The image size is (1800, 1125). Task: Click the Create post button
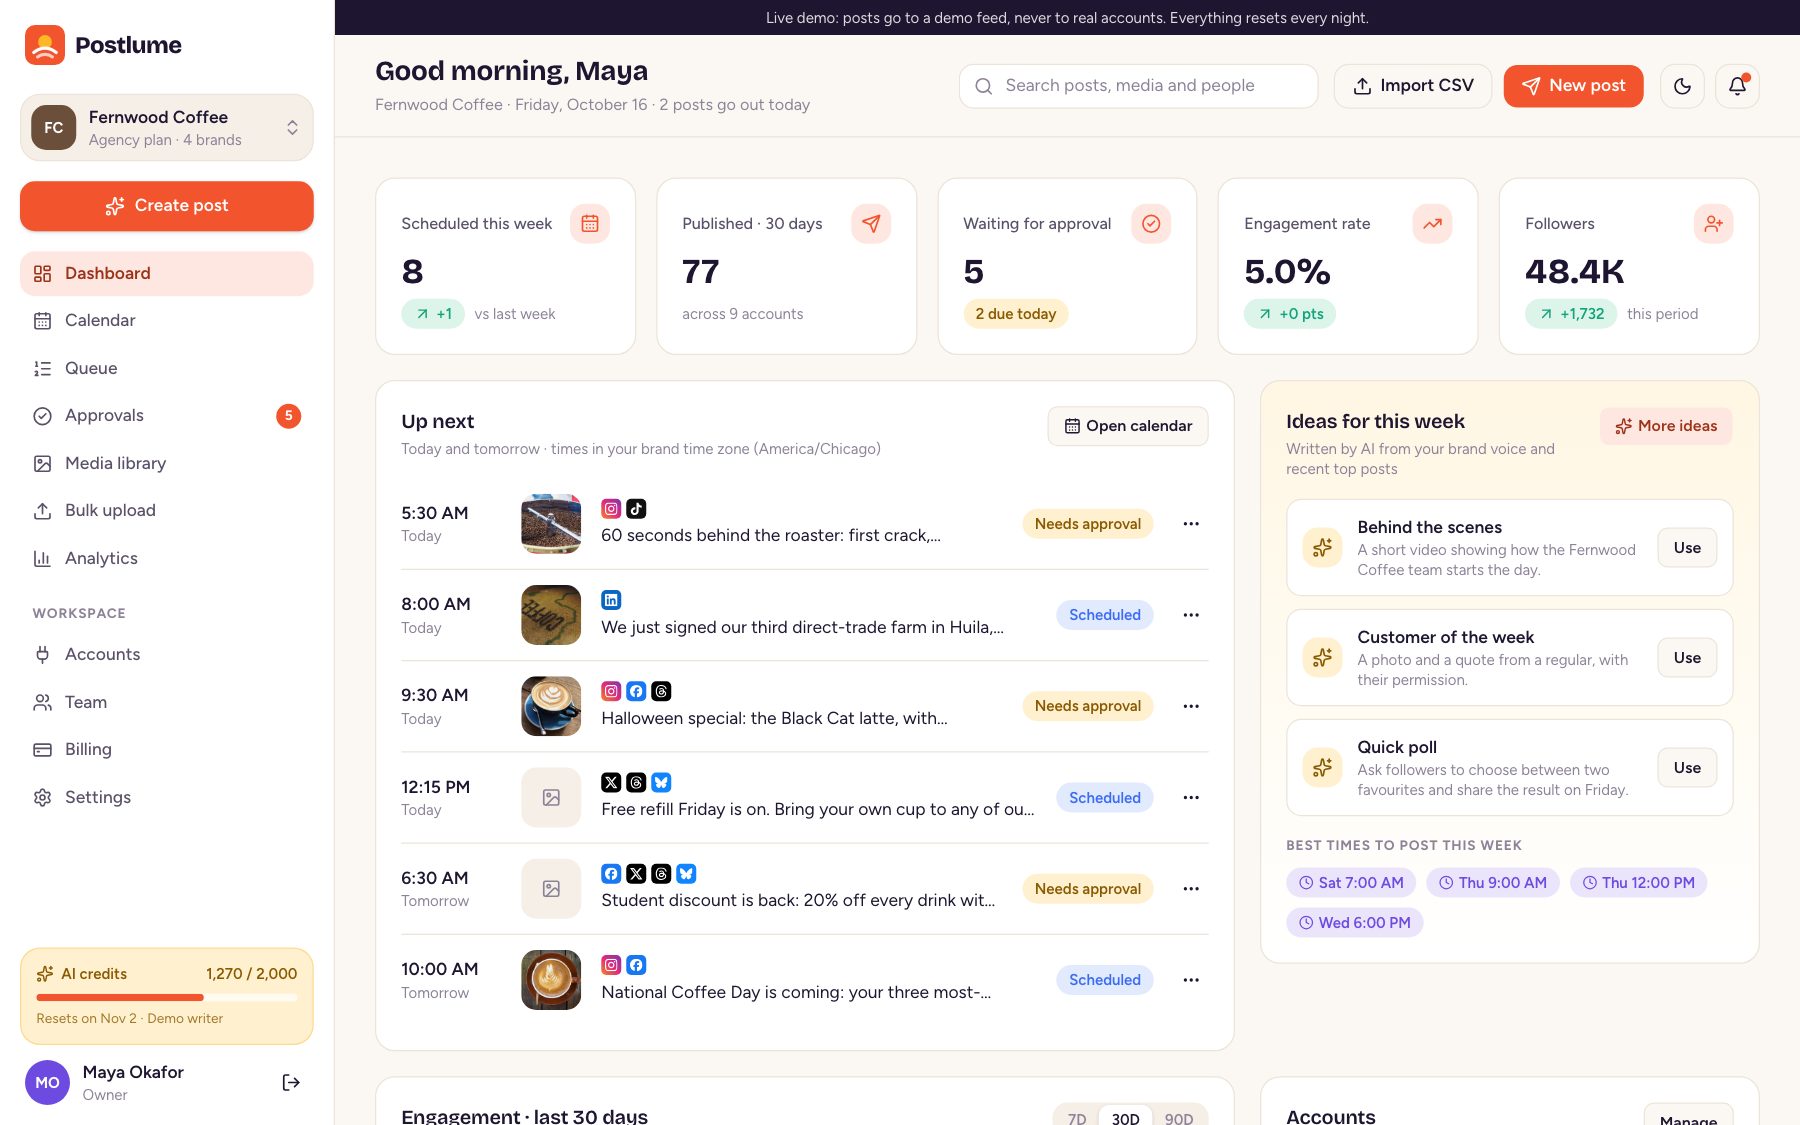click(x=167, y=206)
